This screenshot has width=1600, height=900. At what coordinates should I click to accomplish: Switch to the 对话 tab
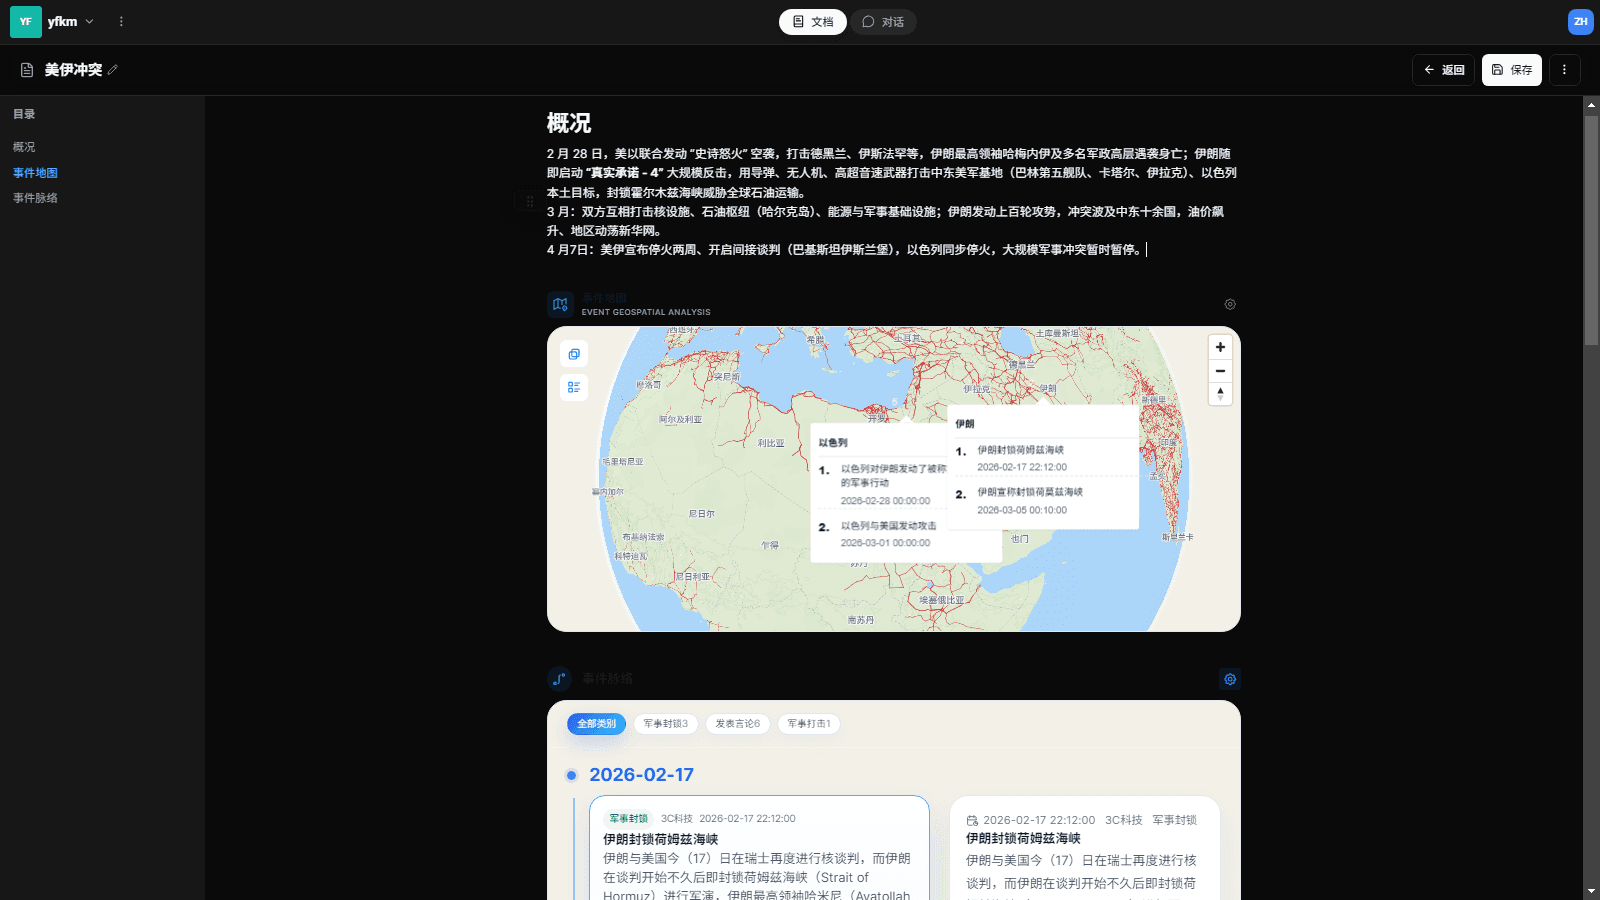click(883, 22)
